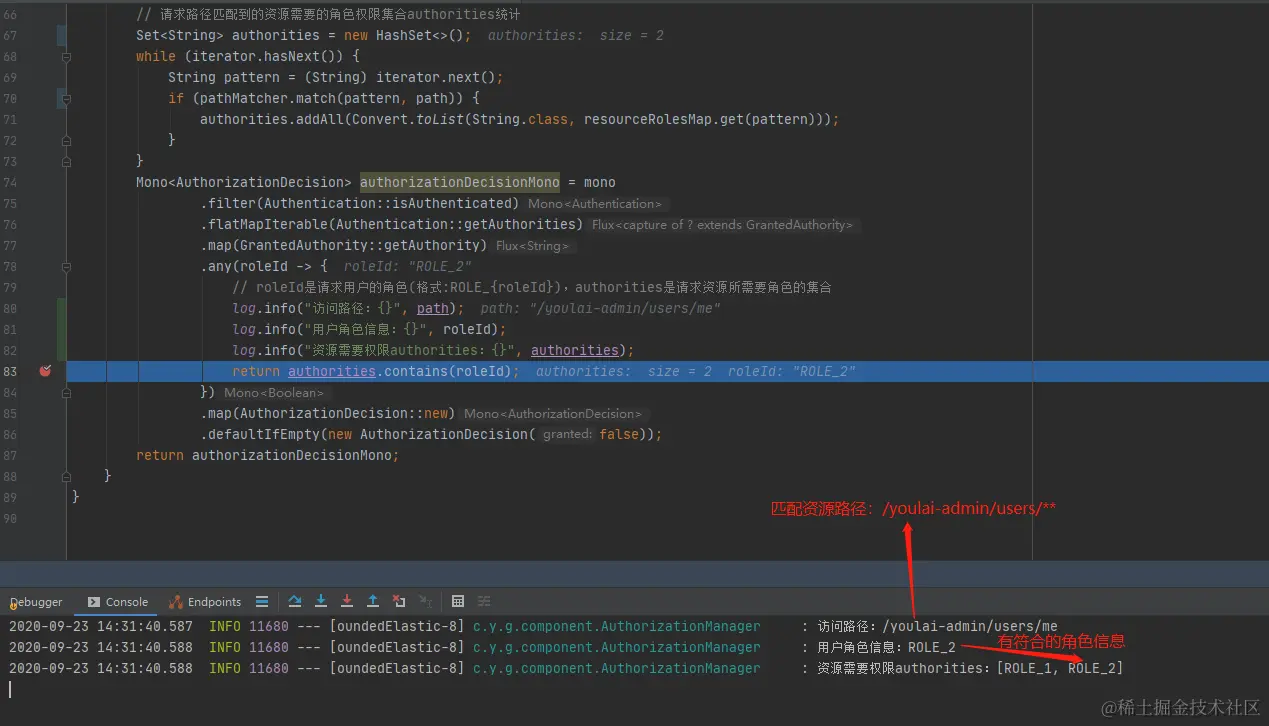Switch to the Console tab
The image size is (1269, 726).
click(118, 602)
